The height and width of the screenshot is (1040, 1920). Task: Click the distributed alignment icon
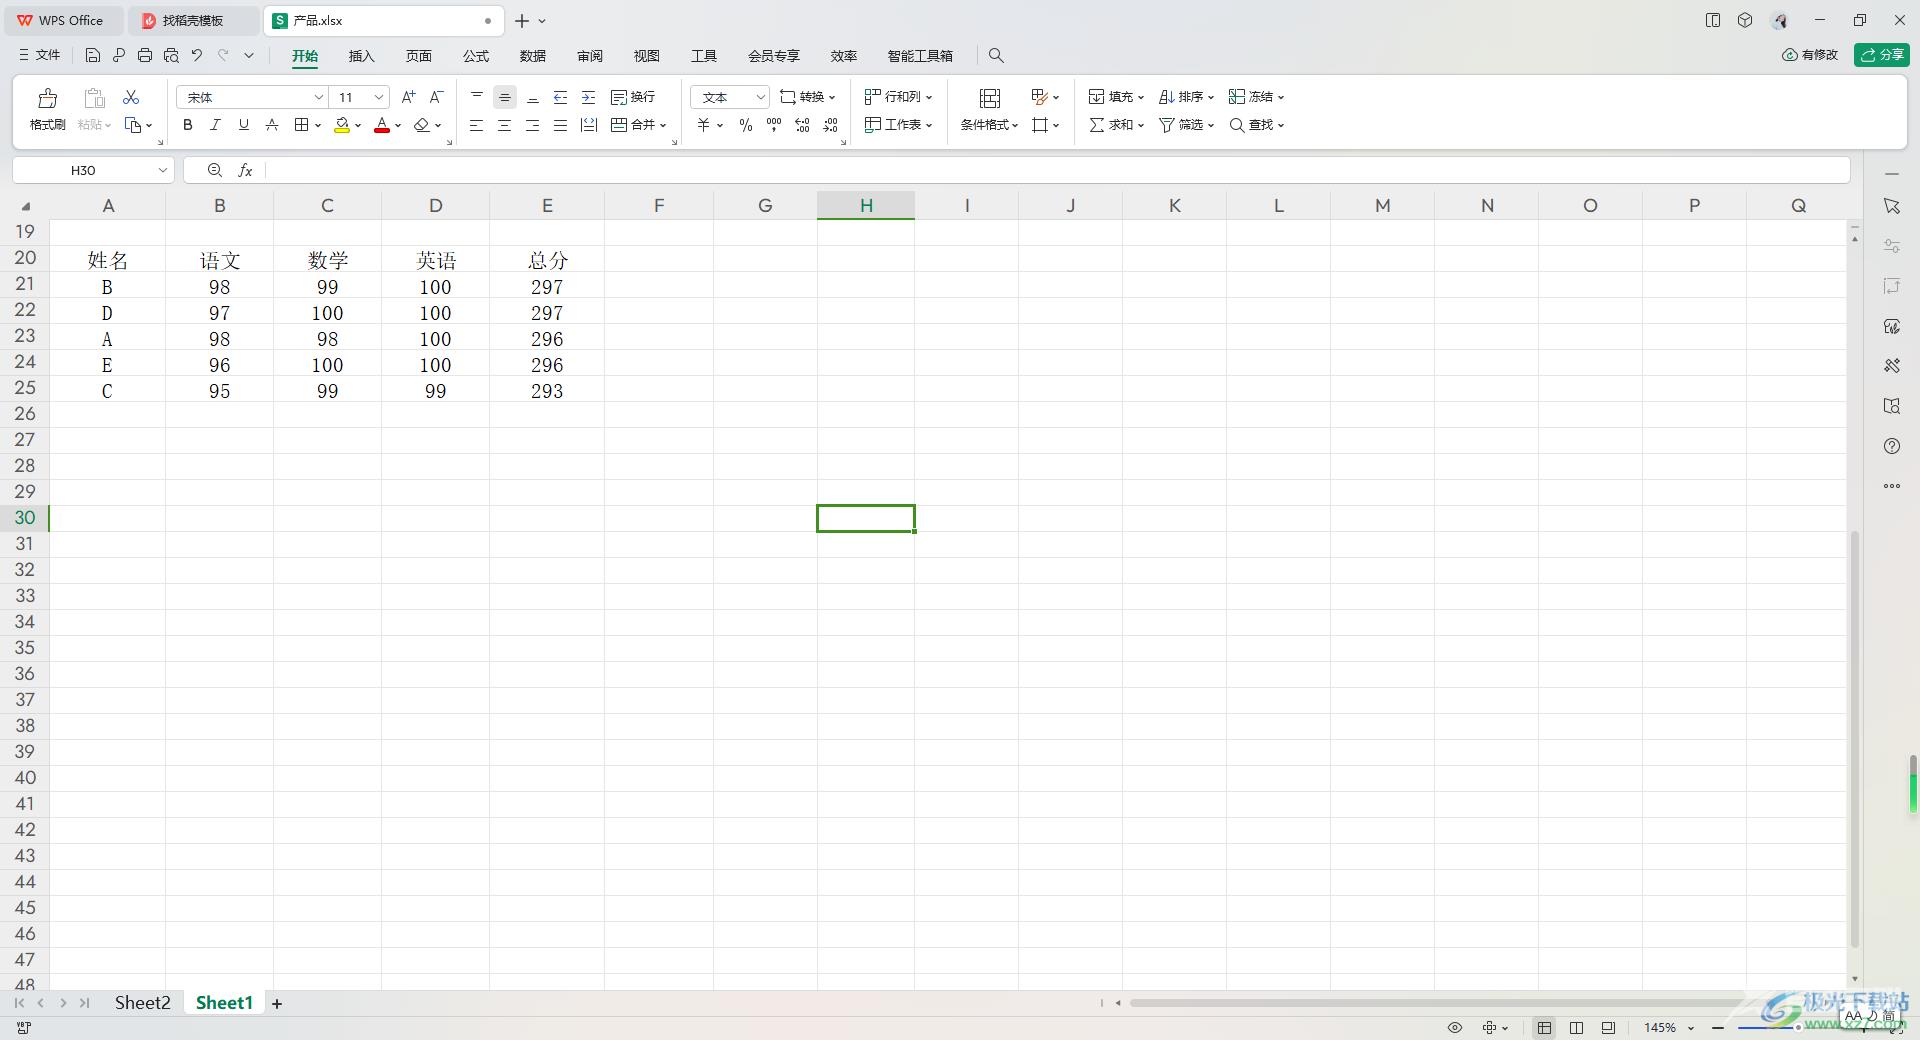pos(589,125)
